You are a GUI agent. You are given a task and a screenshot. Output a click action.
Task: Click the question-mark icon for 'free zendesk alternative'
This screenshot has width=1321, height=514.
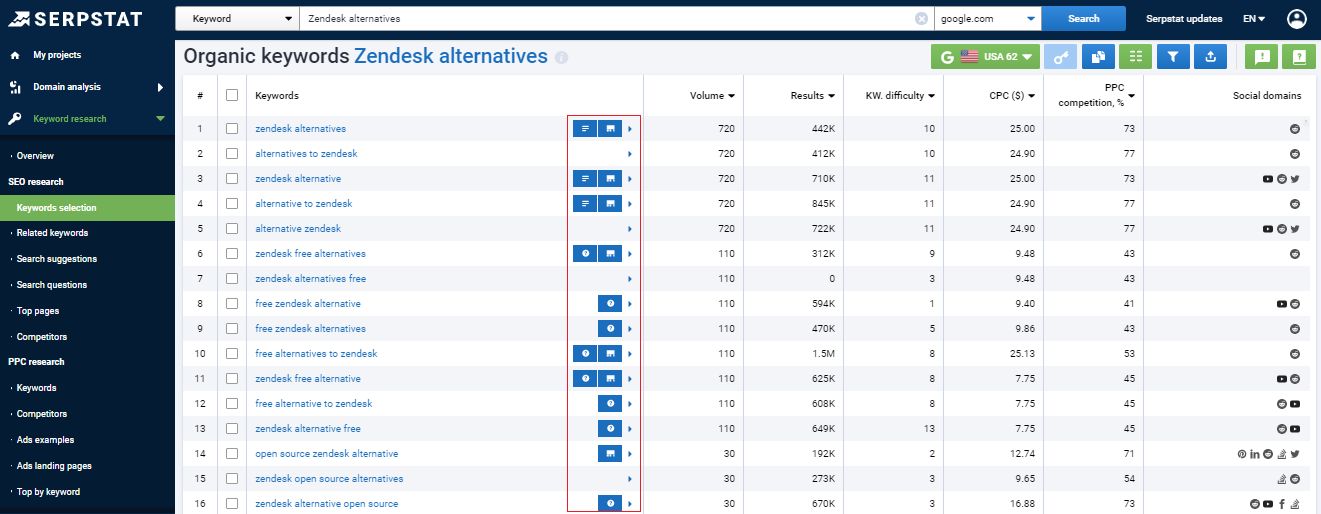[x=610, y=304]
